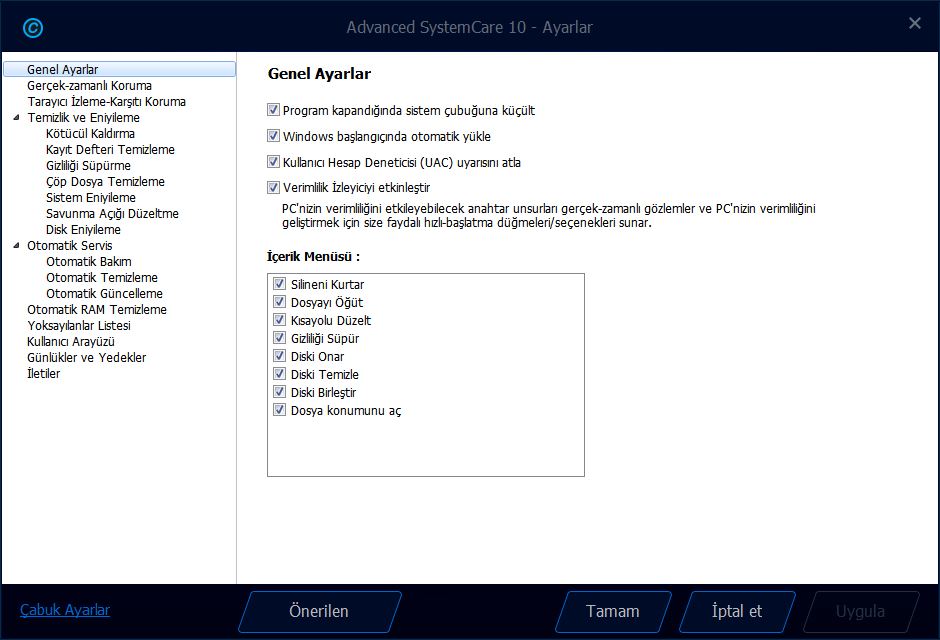Toggle 'Program kapandığında sistem çubuğuna küçült' checkbox
The image size is (940, 640).
click(273, 110)
